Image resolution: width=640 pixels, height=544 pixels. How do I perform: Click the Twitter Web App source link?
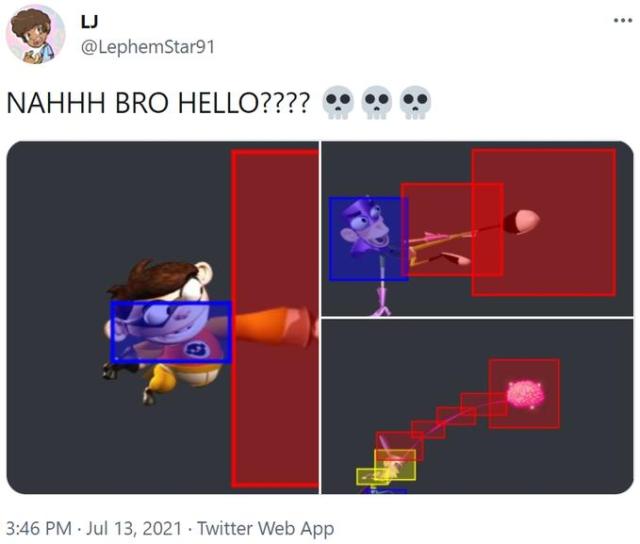tap(266, 528)
